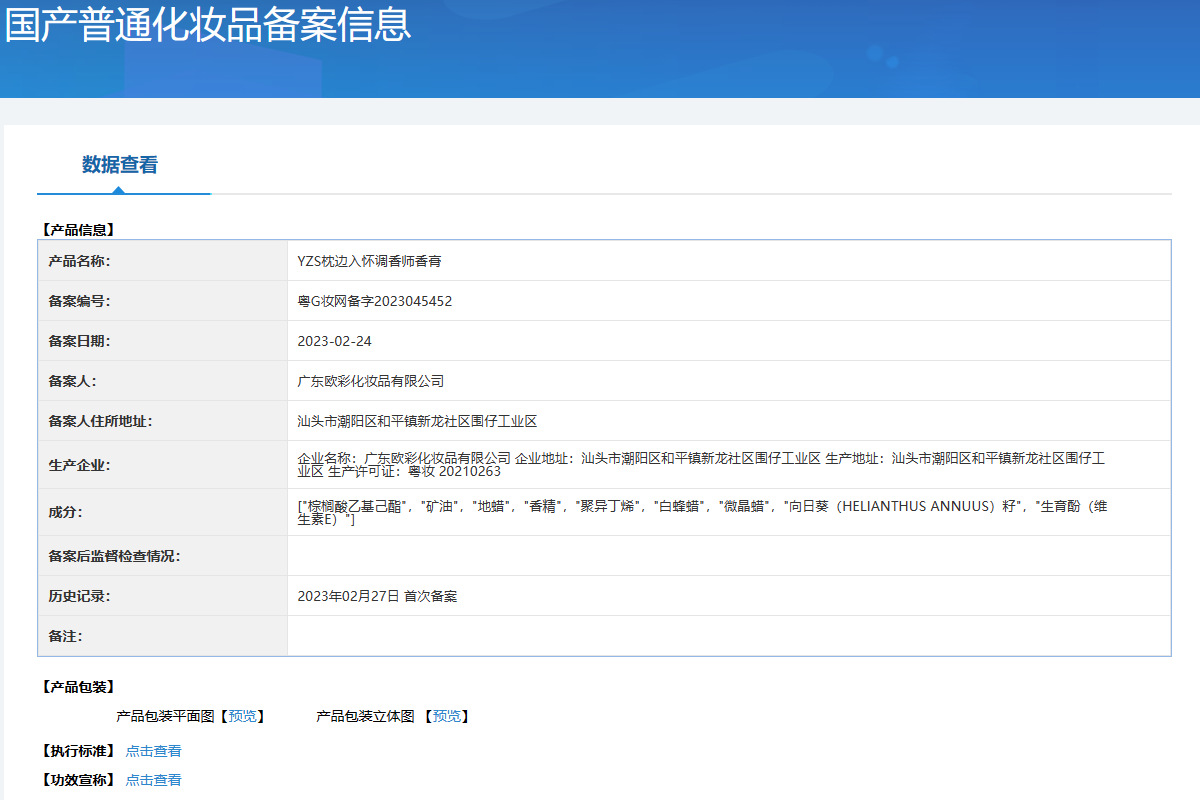Viewport: 1200px width, 800px height.
Task: Click the 产品名称 row label
Action: click(79, 261)
